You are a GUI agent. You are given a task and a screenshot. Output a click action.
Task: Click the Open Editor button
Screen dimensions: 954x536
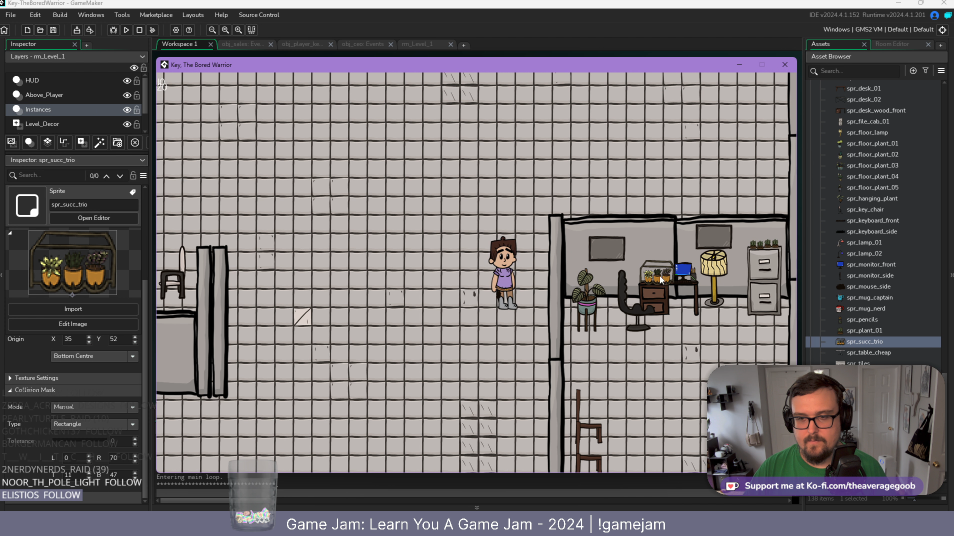tap(94, 218)
